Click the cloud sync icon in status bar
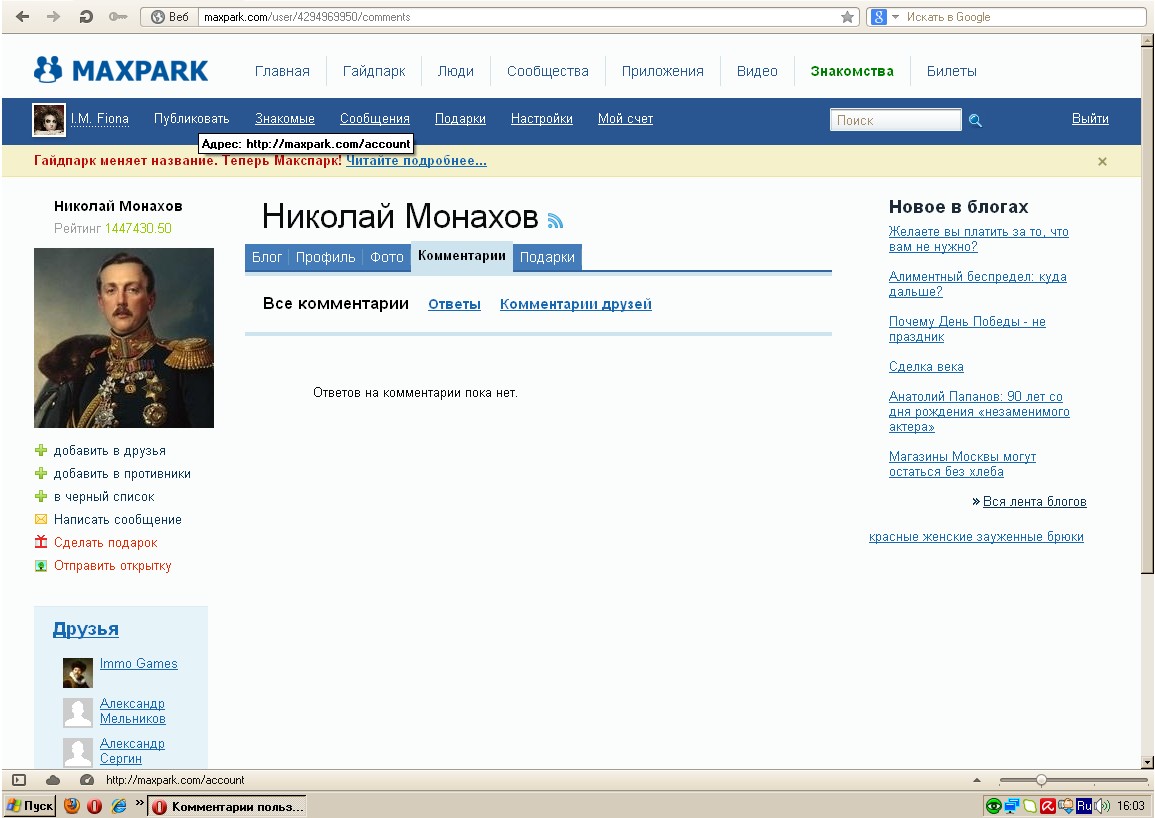Image resolution: width=1155 pixels, height=818 pixels. 52,780
